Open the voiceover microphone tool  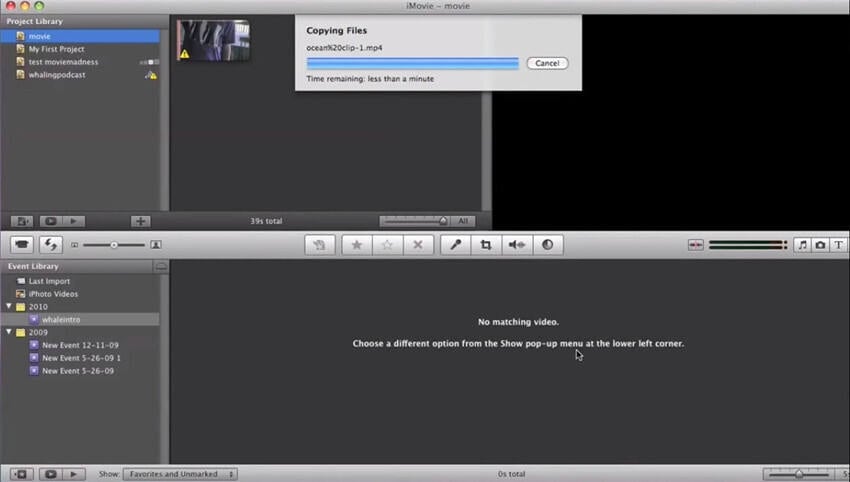coord(455,245)
